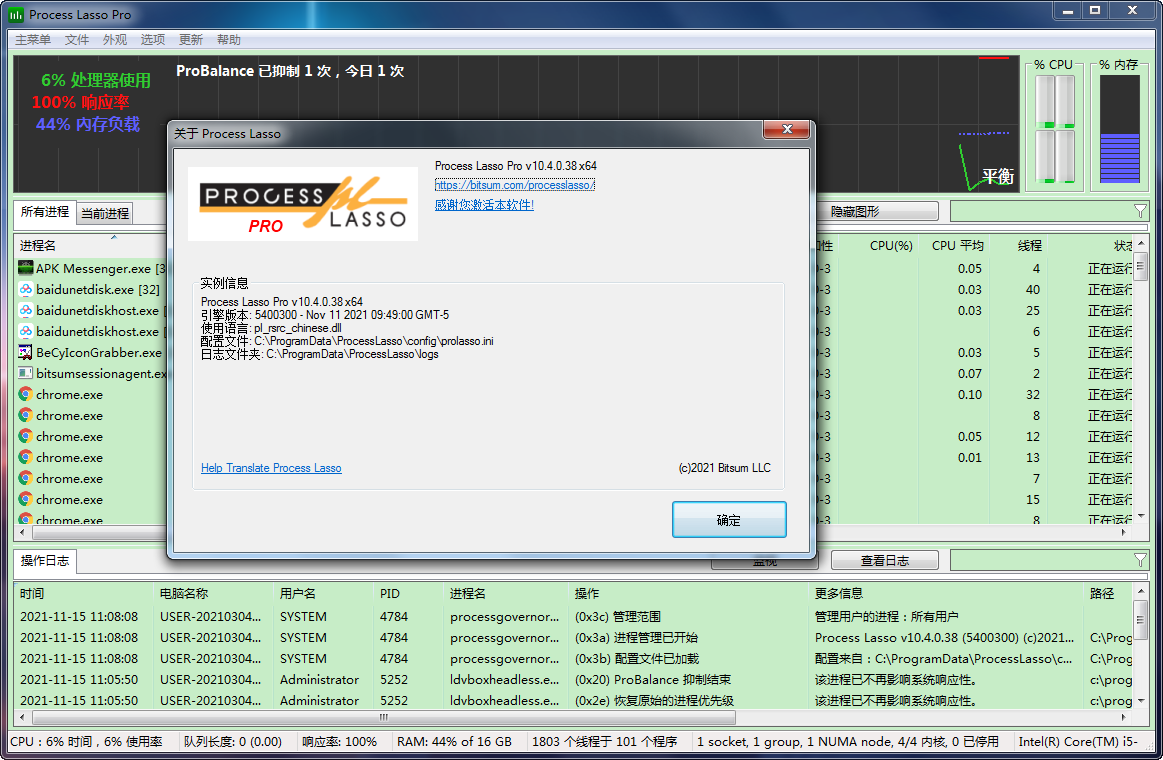Sort log by PID column header
Viewport: 1163px width, 760px height.
tap(409, 593)
